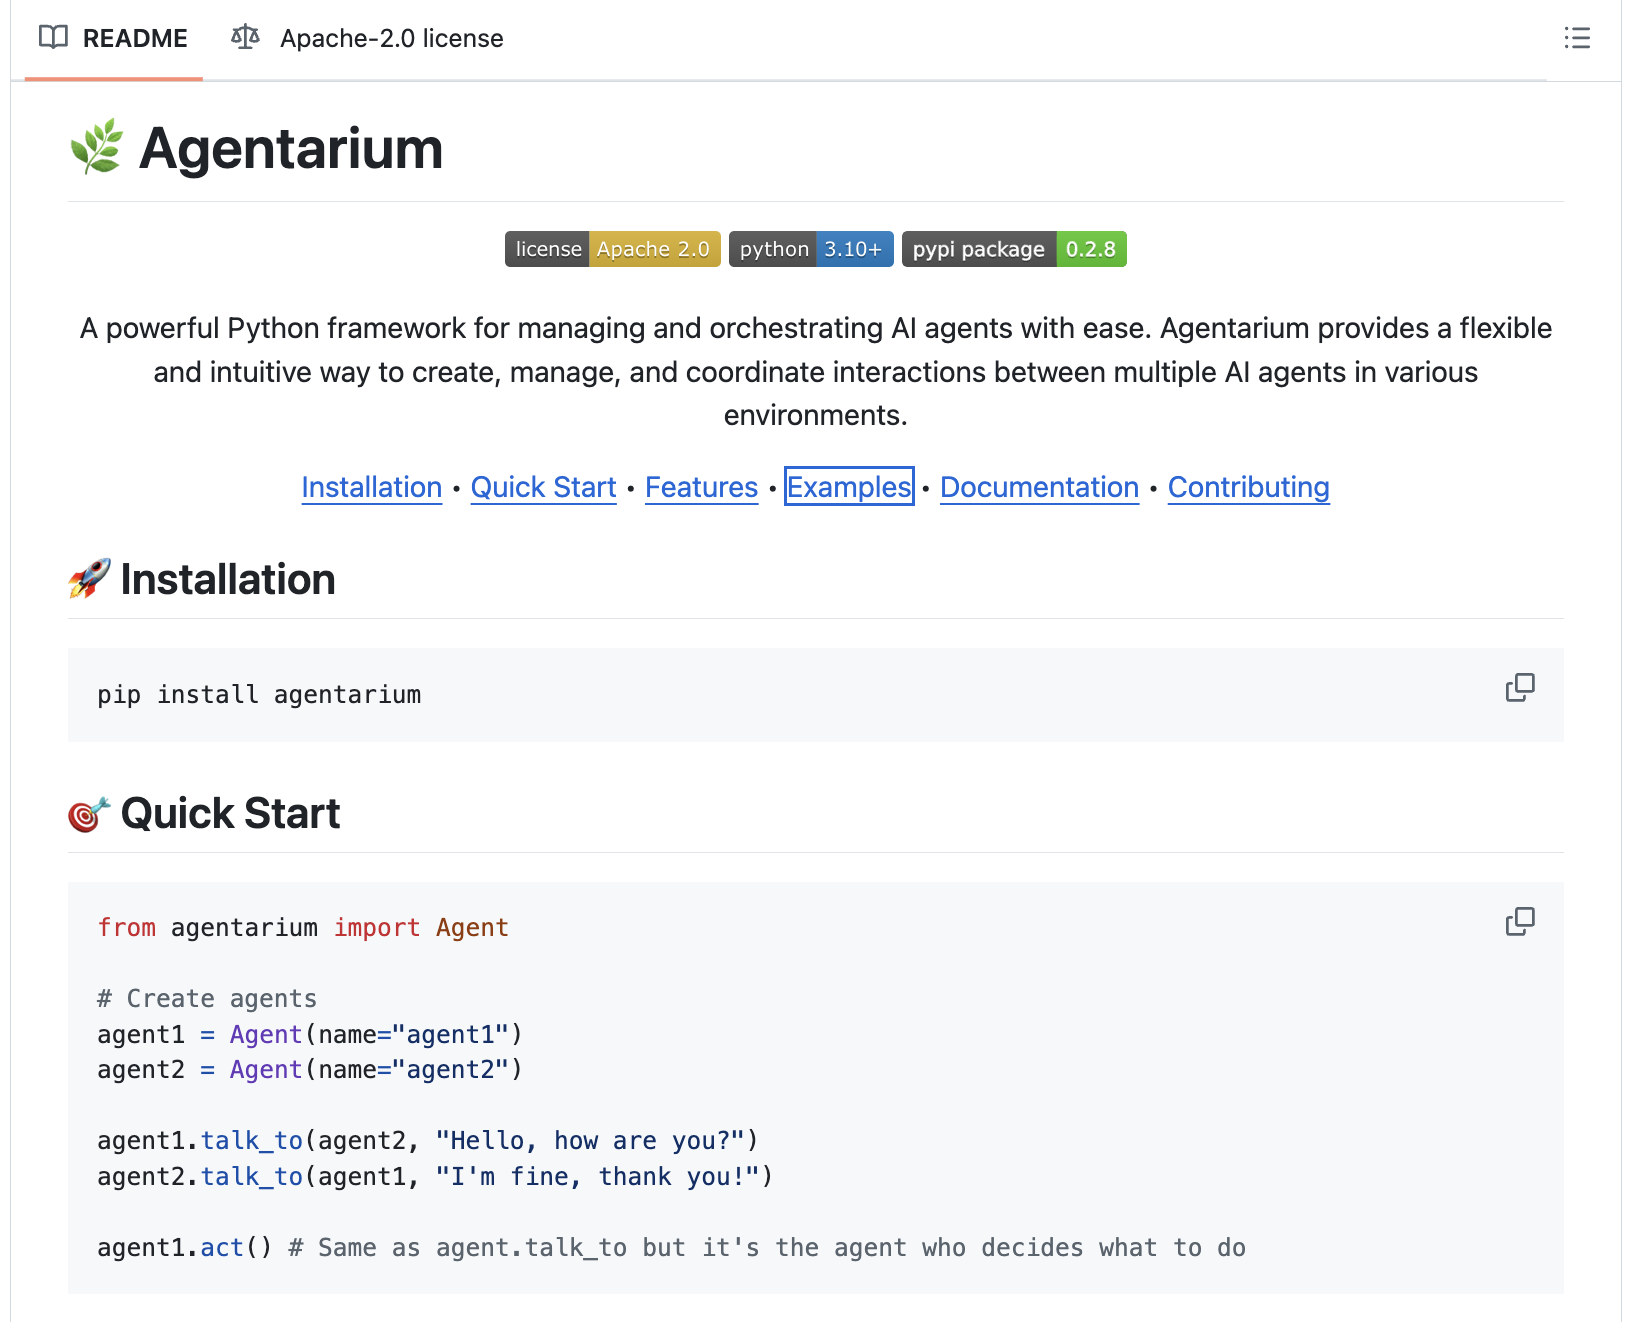The height and width of the screenshot is (1322, 1626).
Task: Open the Examples section link
Action: pos(849,487)
